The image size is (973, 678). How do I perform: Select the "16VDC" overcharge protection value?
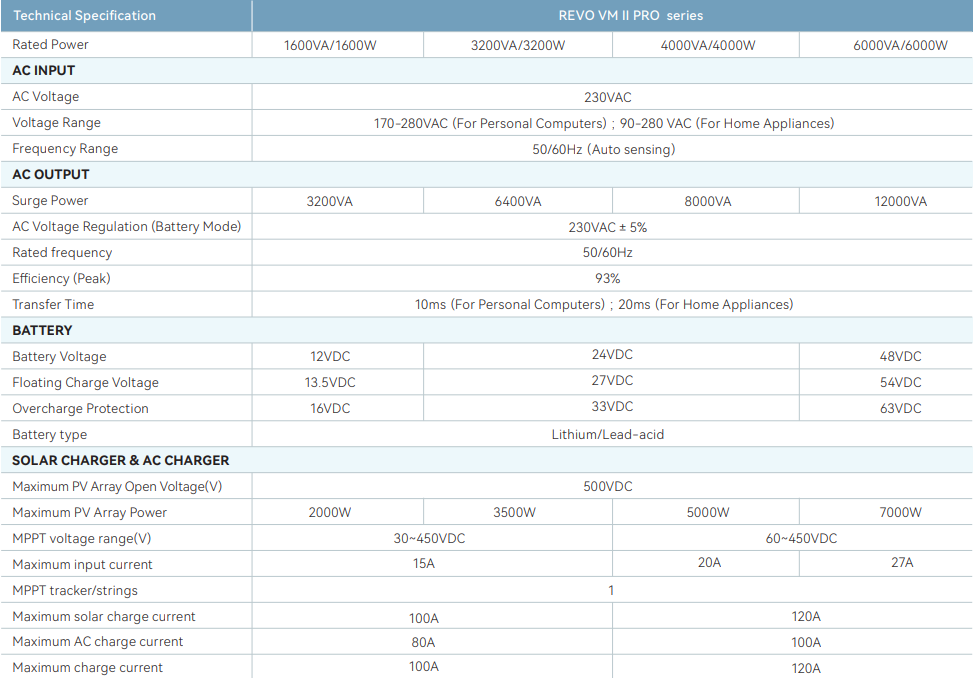click(x=330, y=409)
